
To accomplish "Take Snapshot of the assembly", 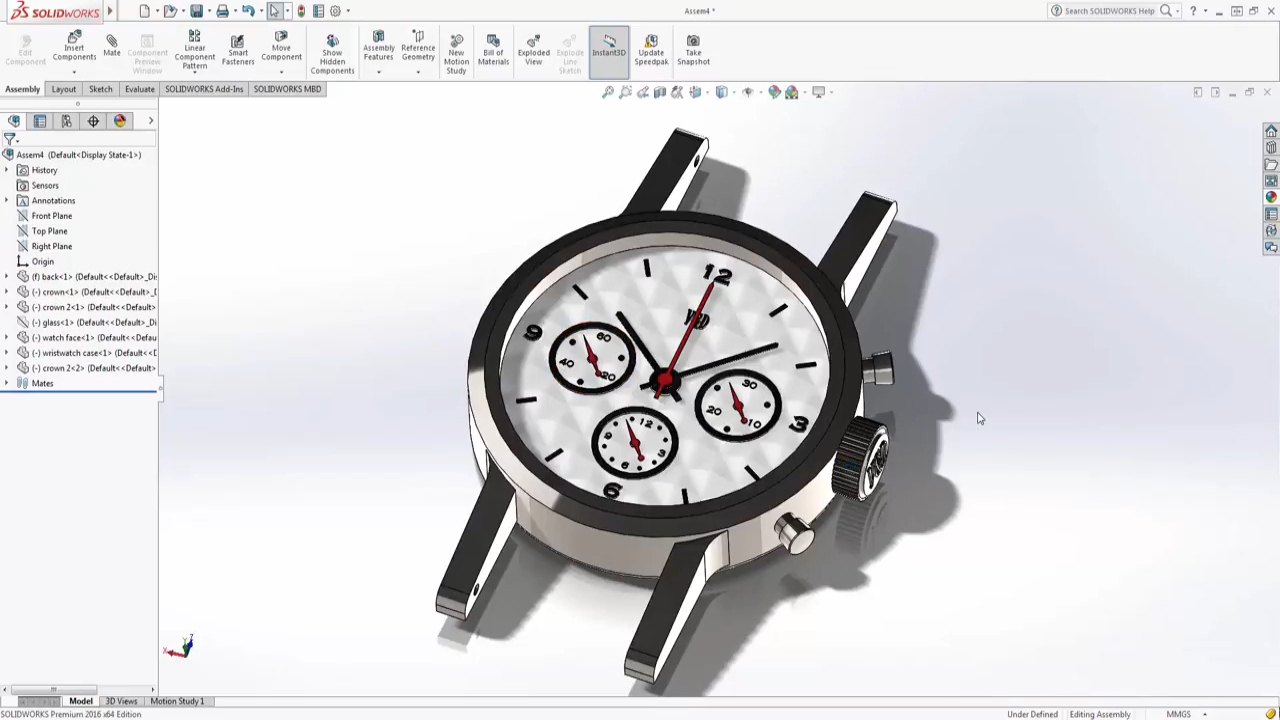I will [693, 50].
